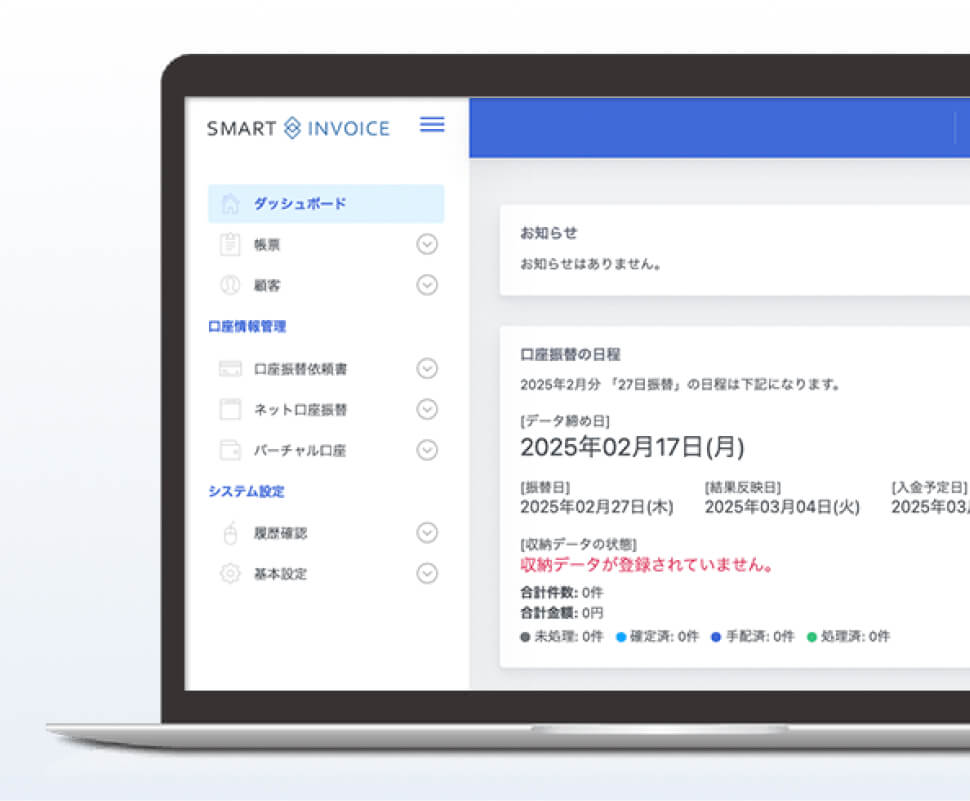Image resolution: width=970 pixels, height=801 pixels.
Task: Expand the 履歴確認 chevron
Action: tap(427, 533)
